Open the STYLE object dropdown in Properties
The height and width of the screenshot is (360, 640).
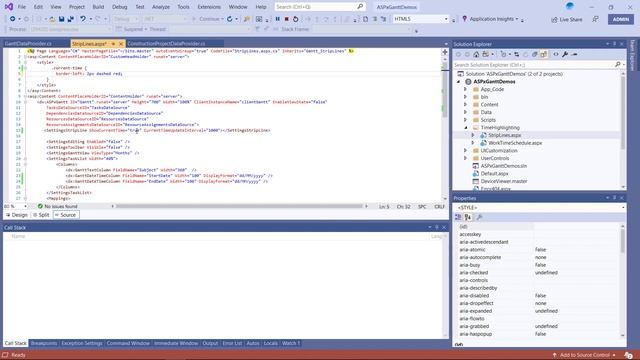coord(623,208)
